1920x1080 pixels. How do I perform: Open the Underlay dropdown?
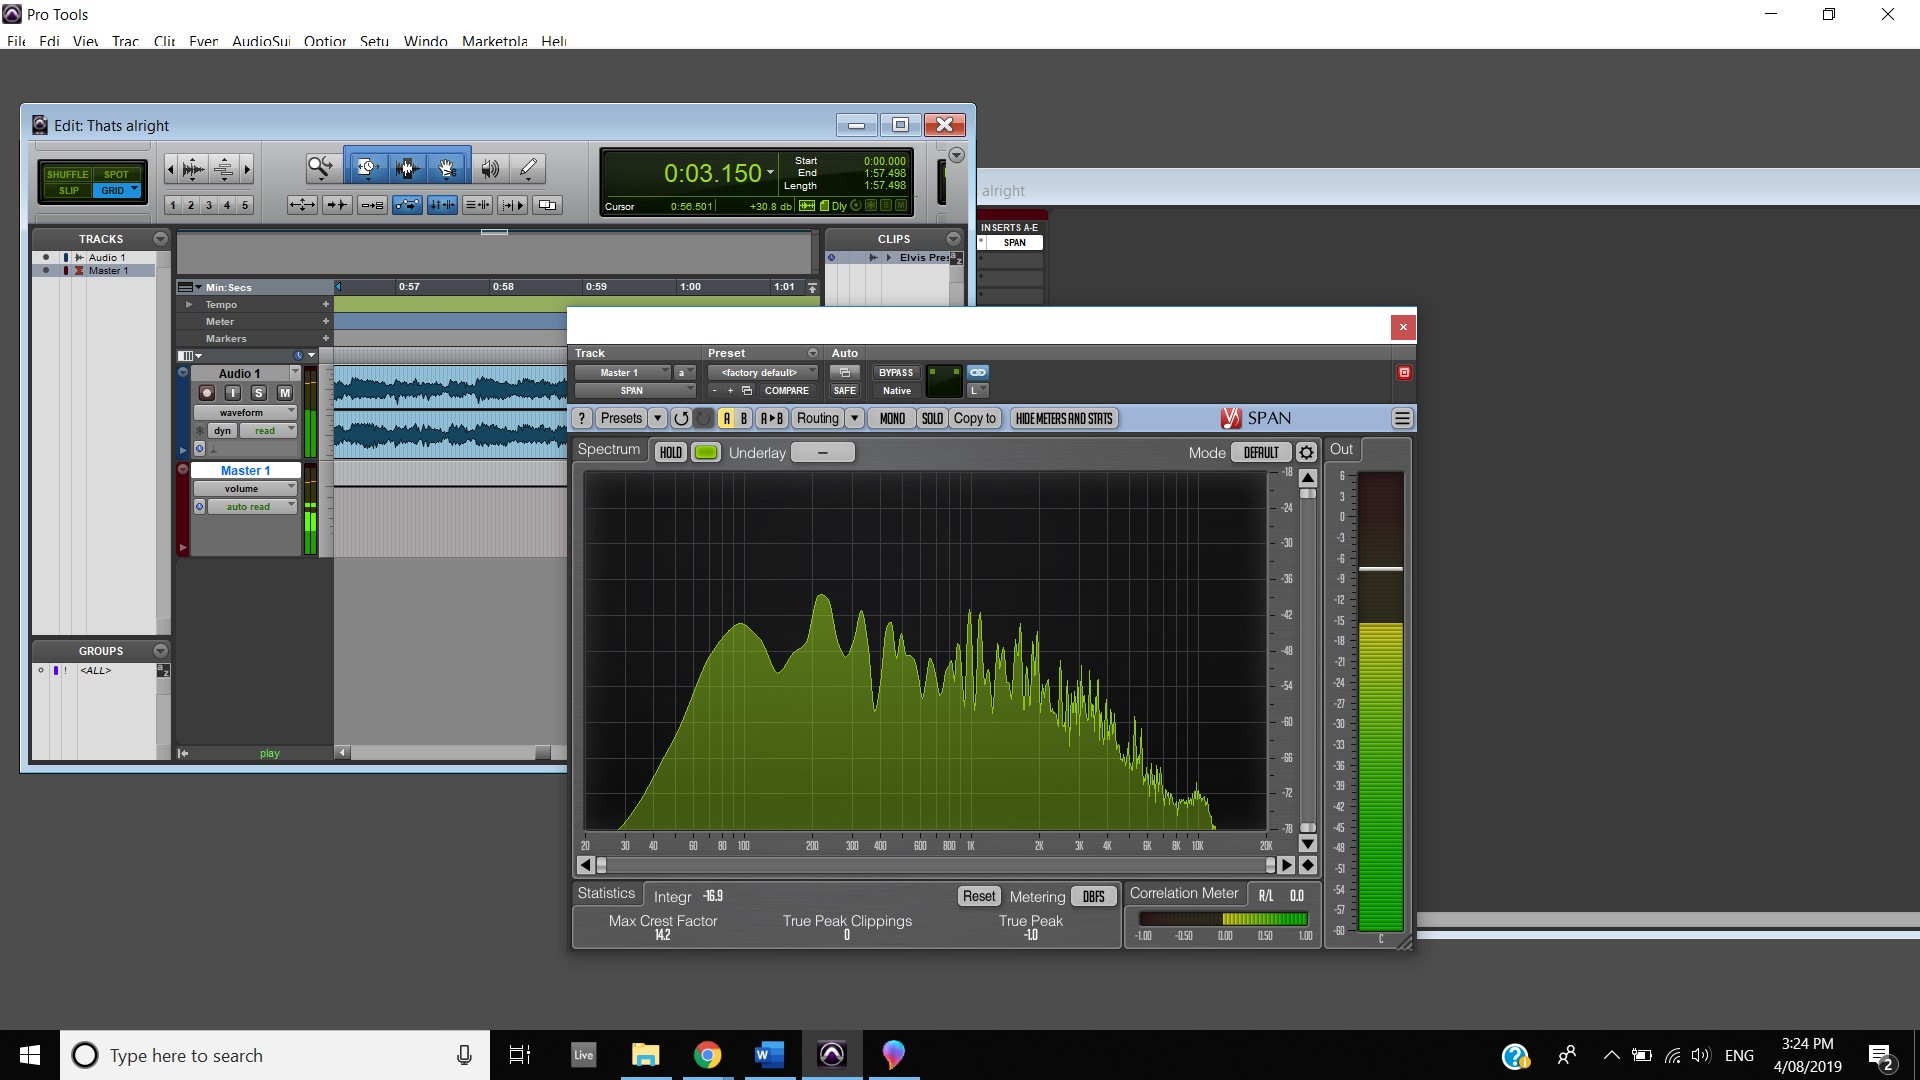[822, 453]
